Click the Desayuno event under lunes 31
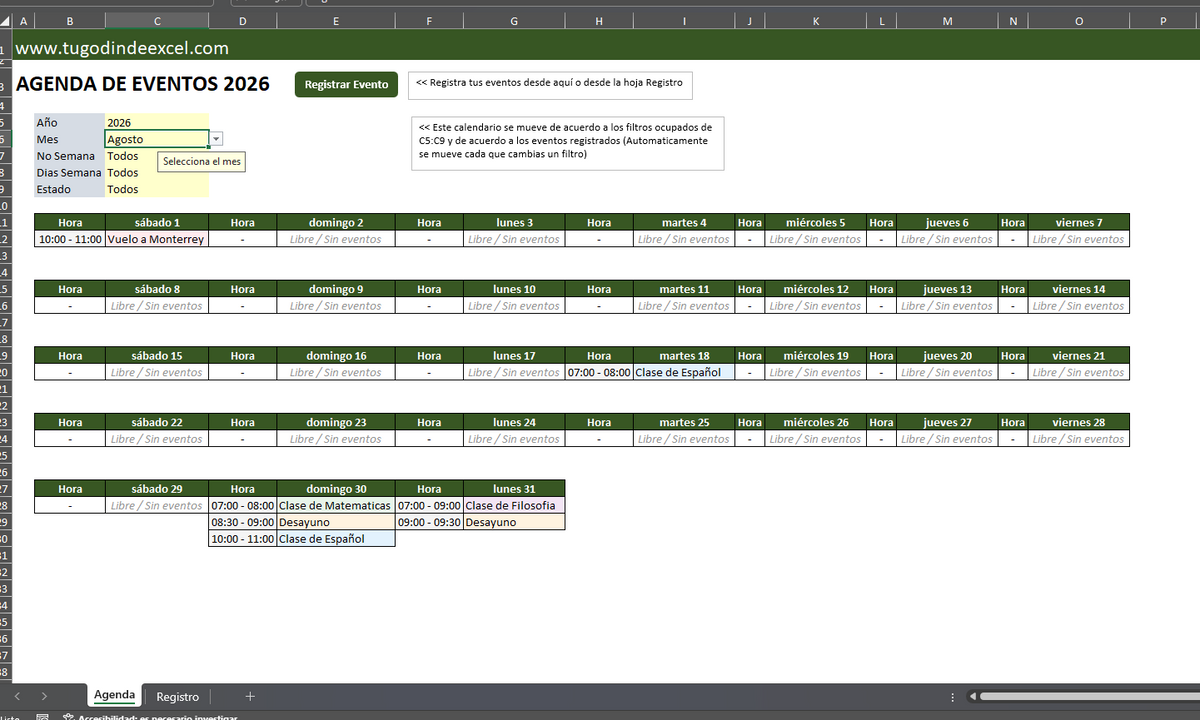This screenshot has height=720, width=1200. point(513,522)
